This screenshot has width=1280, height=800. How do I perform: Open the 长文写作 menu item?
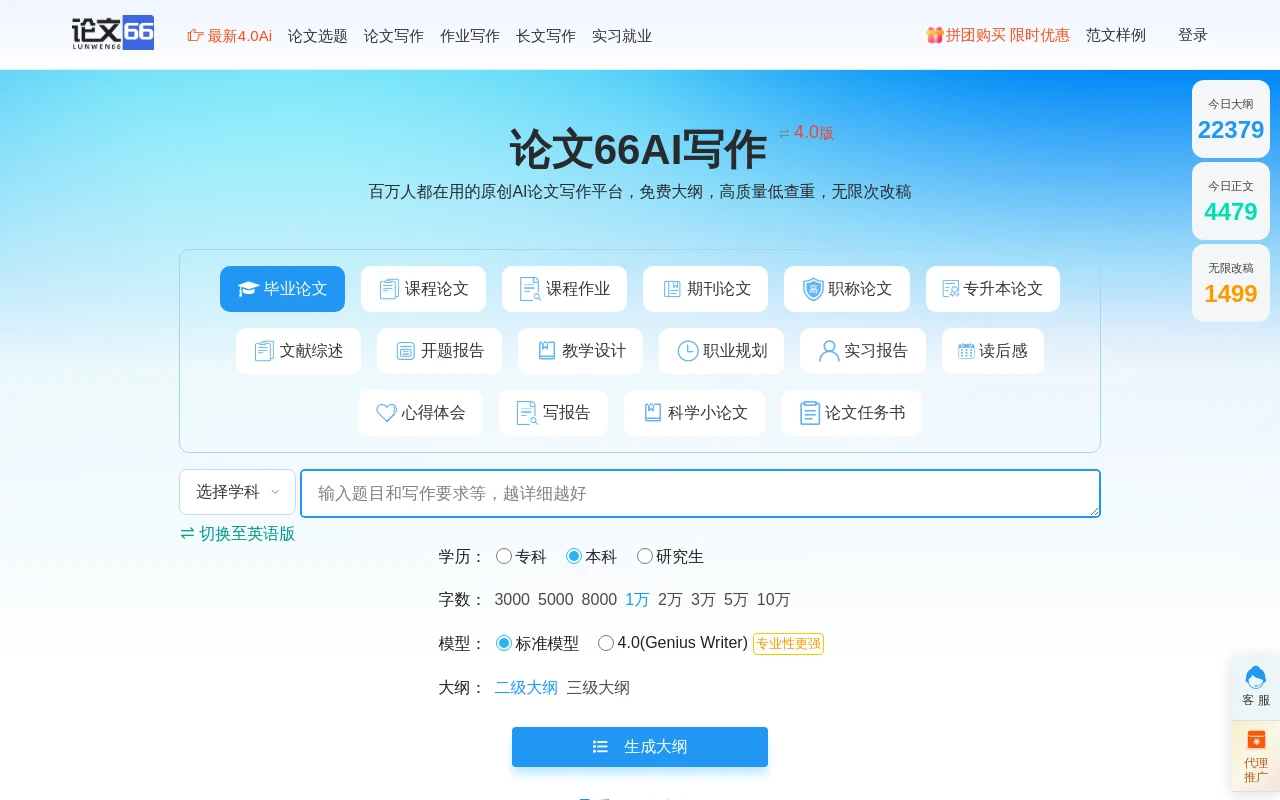click(545, 36)
